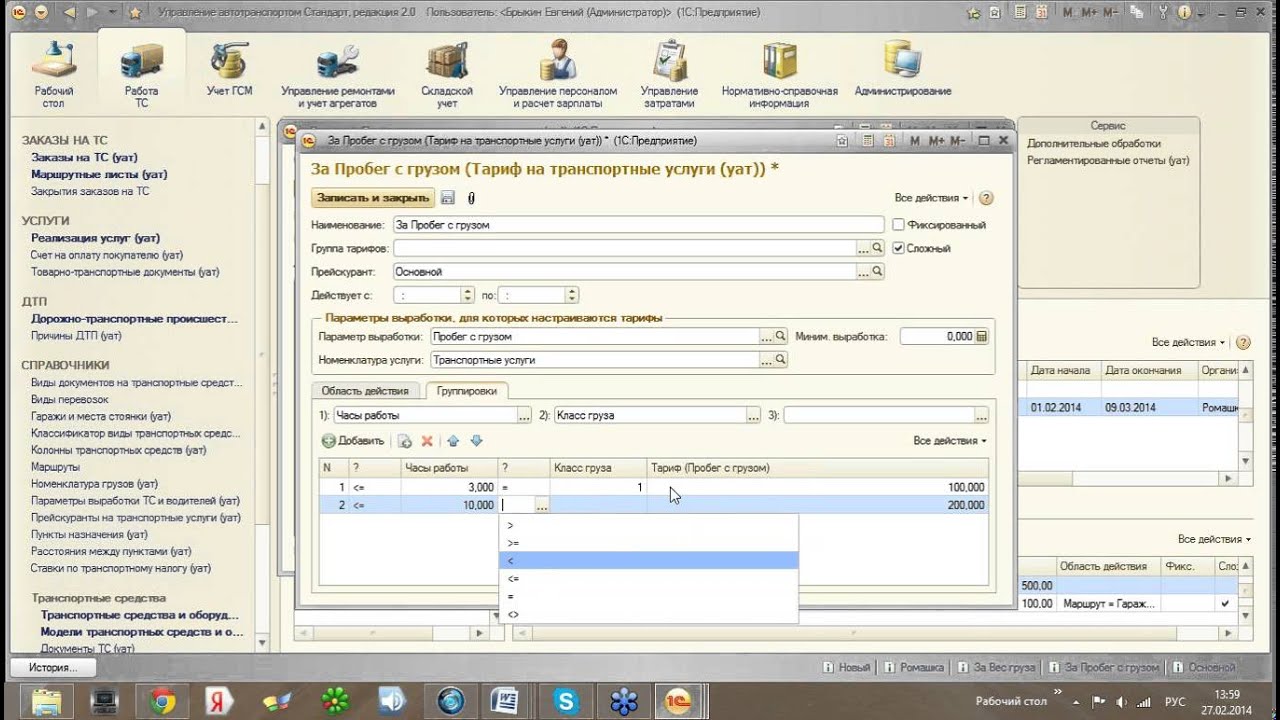Enable the Фиксированный checkbox
This screenshot has height=720, width=1280.
tap(898, 225)
